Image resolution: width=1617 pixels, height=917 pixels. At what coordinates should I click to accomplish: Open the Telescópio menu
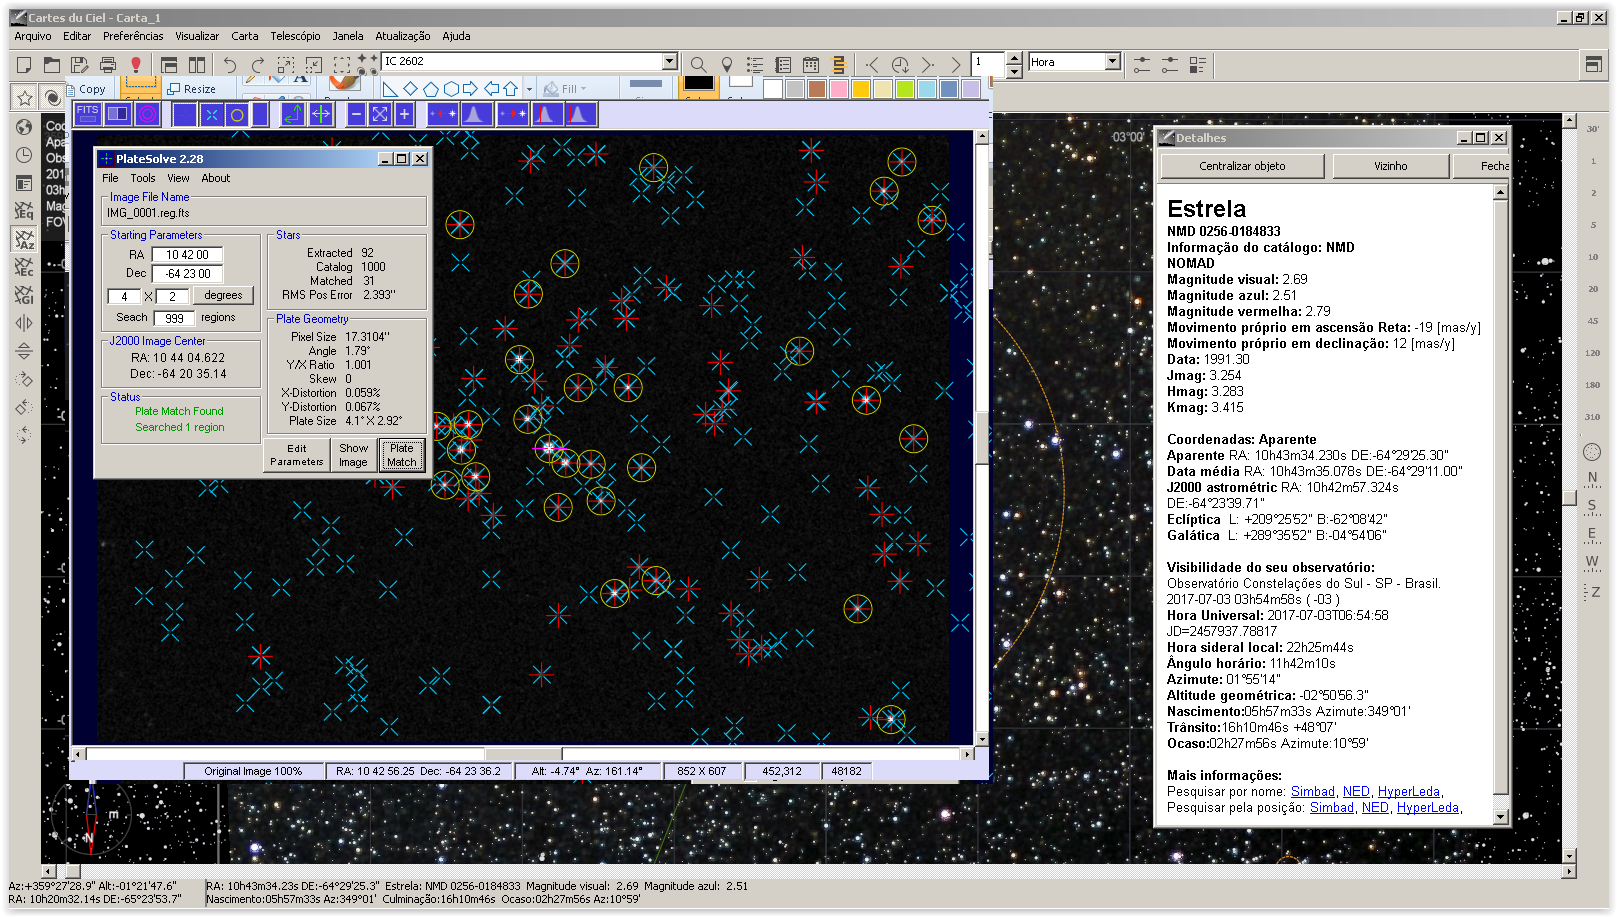[295, 36]
